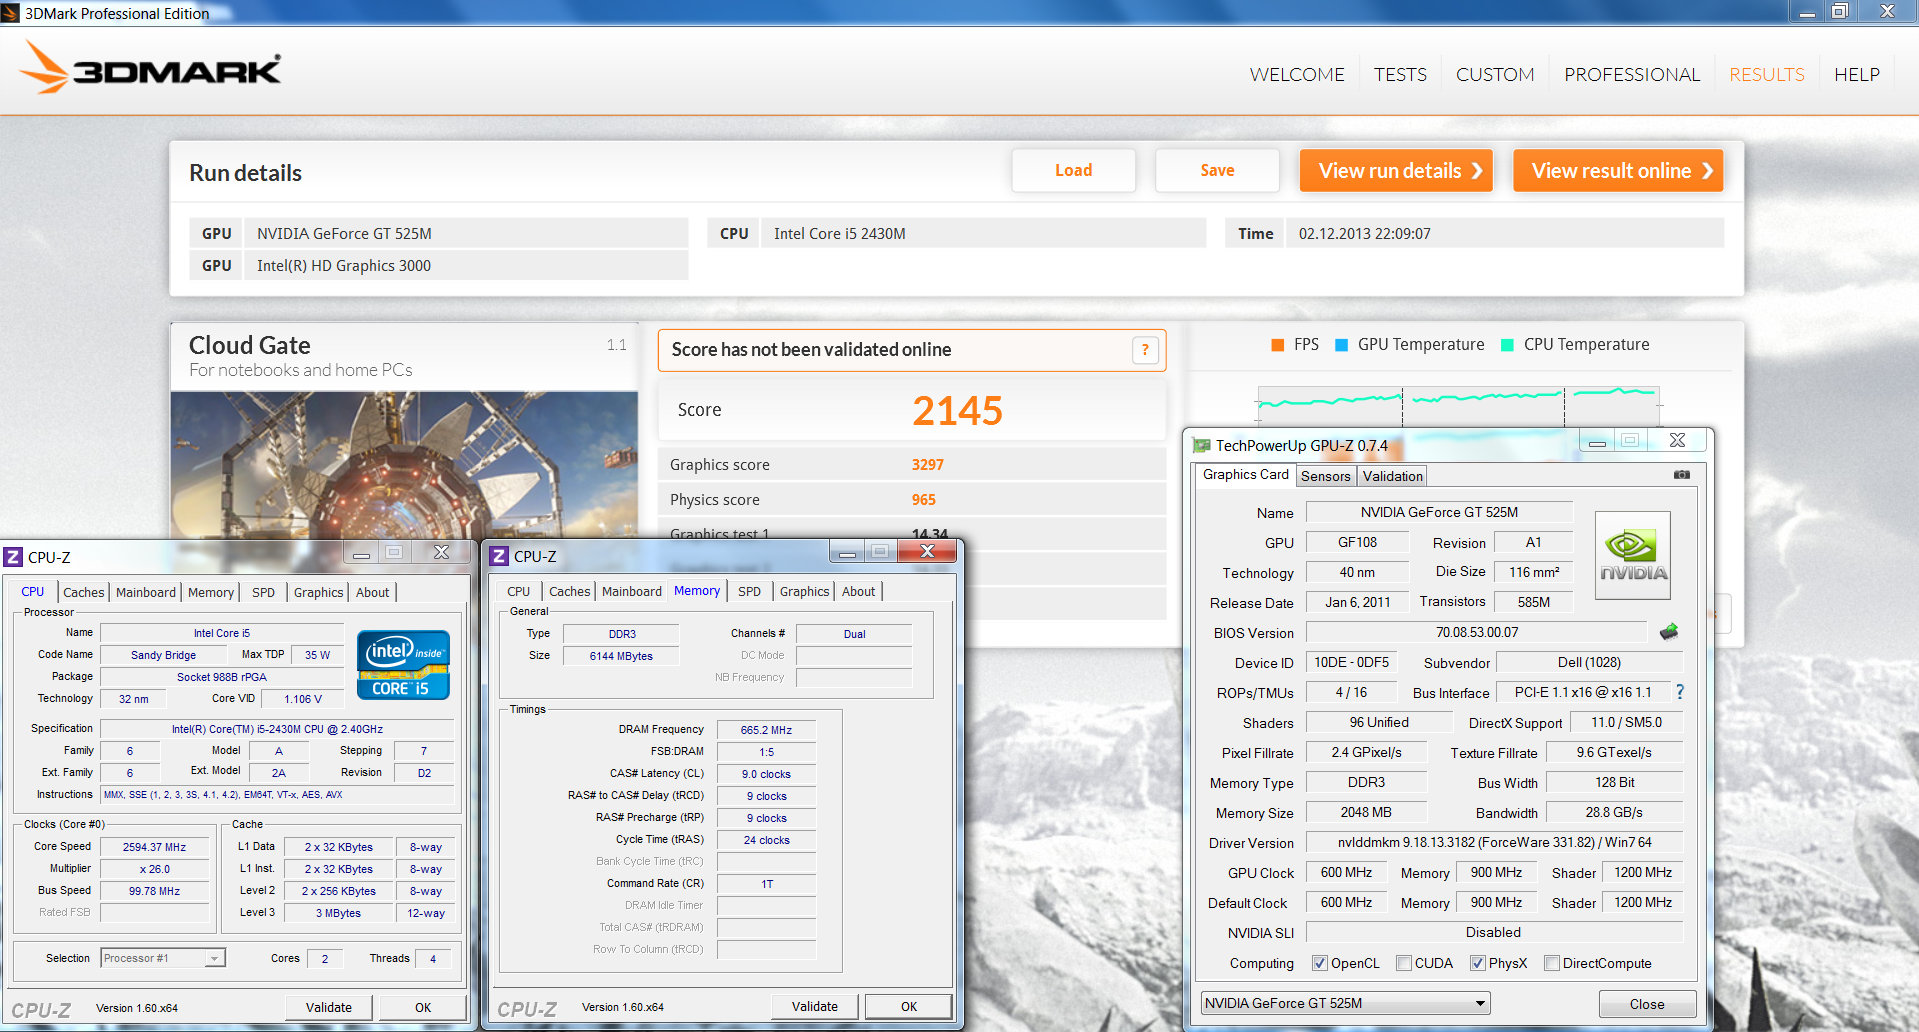Click the Physics score value 965
The image size is (1919, 1032).
point(924,500)
